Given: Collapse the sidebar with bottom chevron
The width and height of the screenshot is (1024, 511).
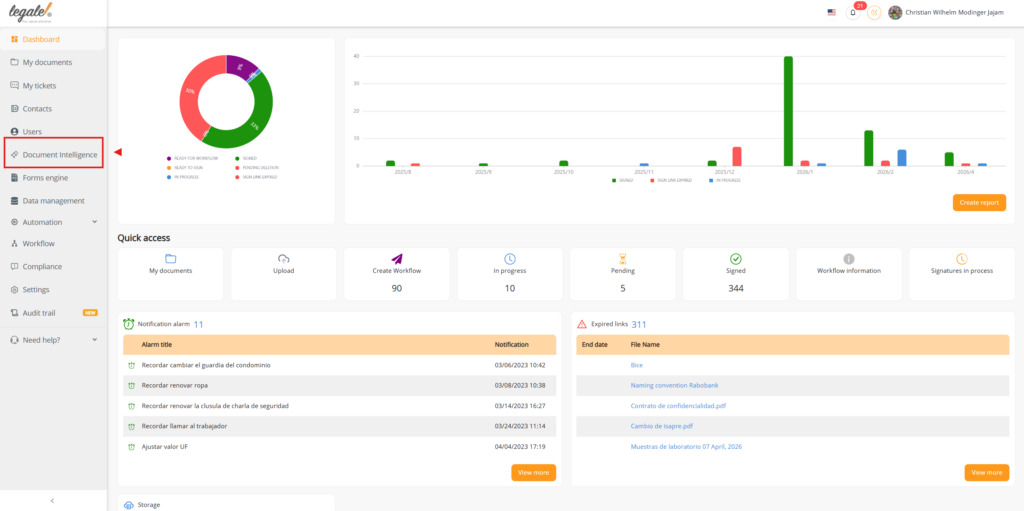Looking at the screenshot, I should click(x=52, y=501).
